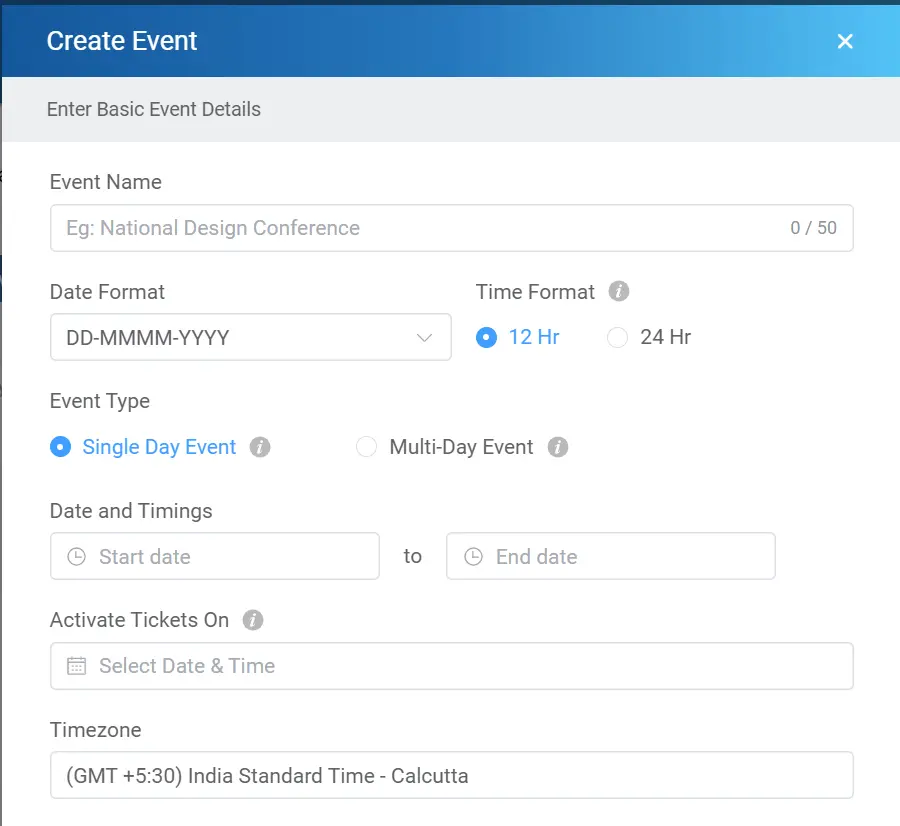Click the 0 / 50 character counter
The width and height of the screenshot is (900, 826).
813,228
